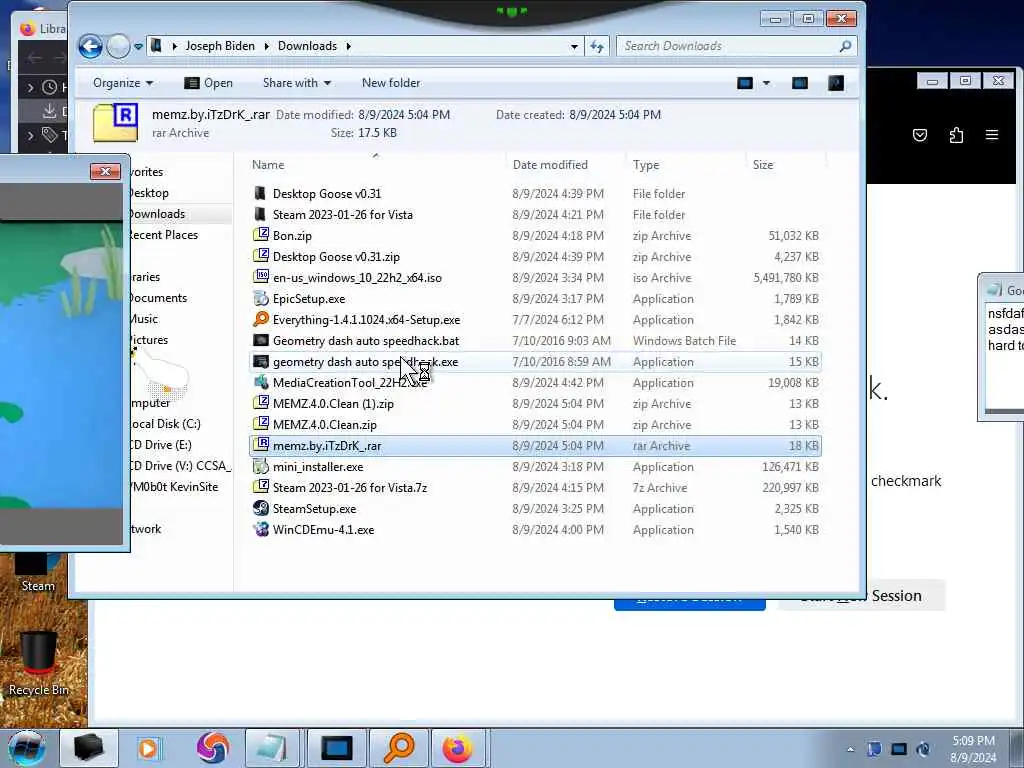1024x768 pixels.
Task: Select en-us_windows_10_22h2_x64.iso file icon
Action: 261,277
